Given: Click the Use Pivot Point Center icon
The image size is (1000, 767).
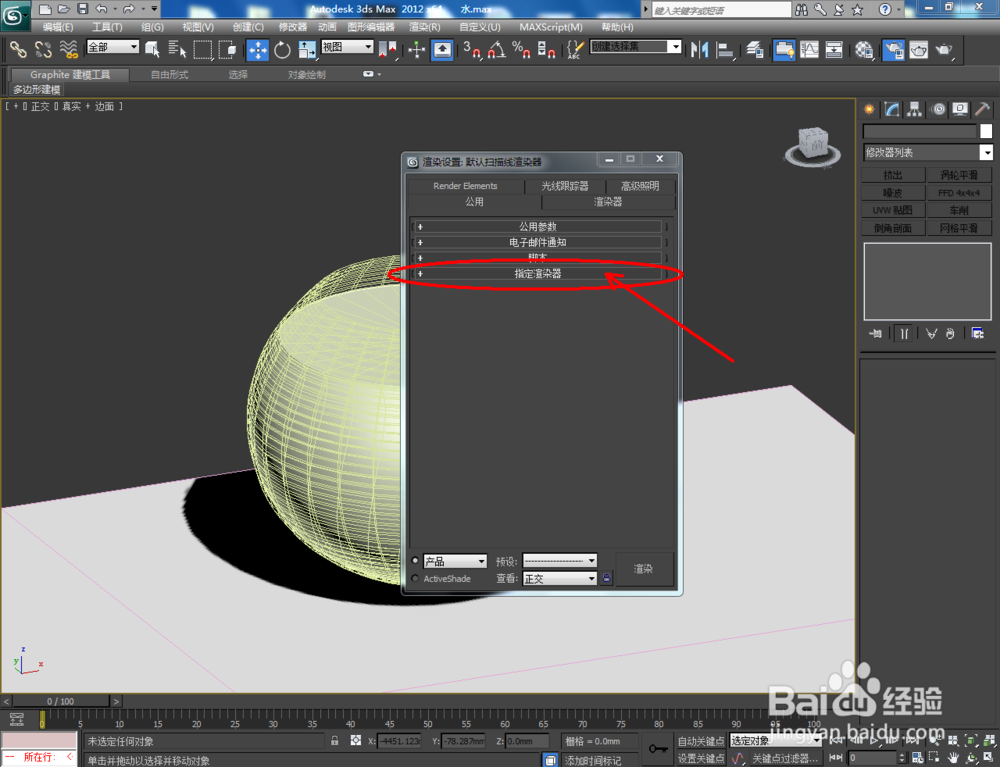Looking at the screenshot, I should pyautogui.click(x=387, y=49).
